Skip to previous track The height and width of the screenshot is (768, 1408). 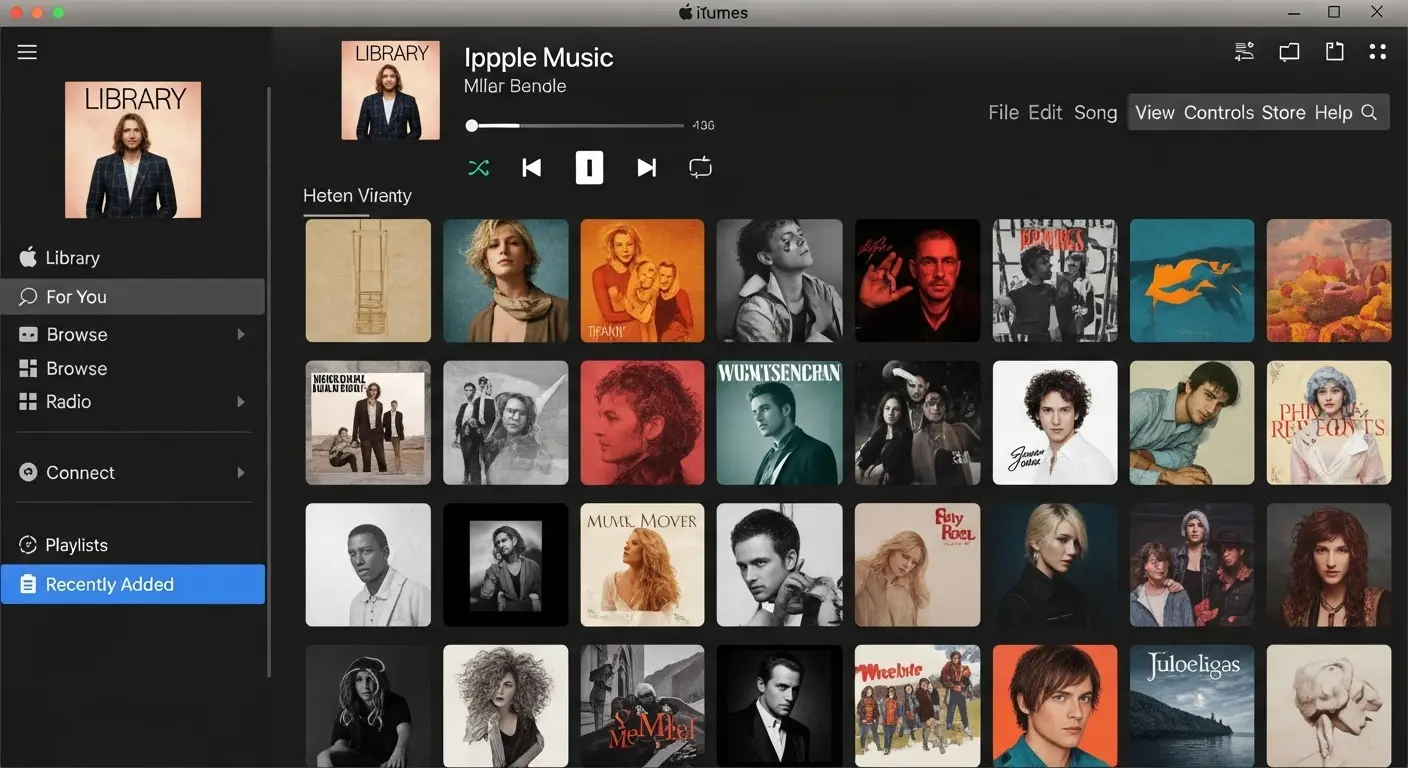coord(532,168)
